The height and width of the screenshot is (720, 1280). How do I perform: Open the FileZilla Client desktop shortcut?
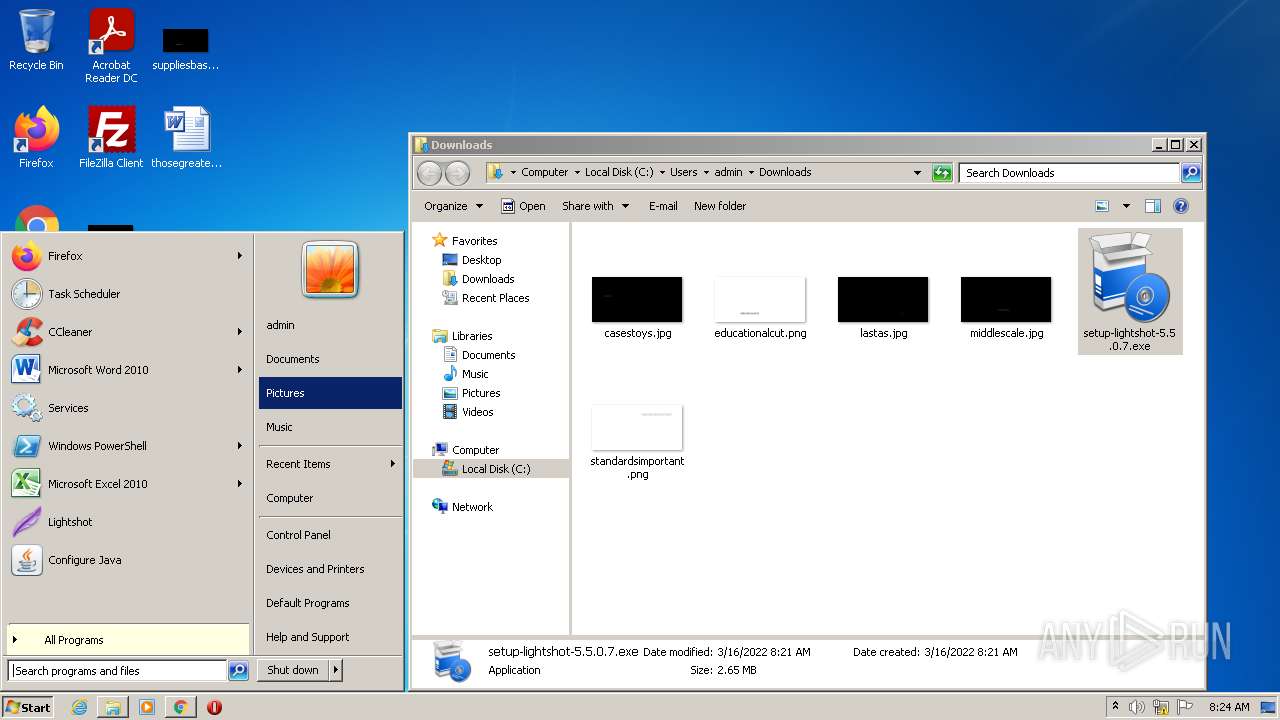[111, 138]
